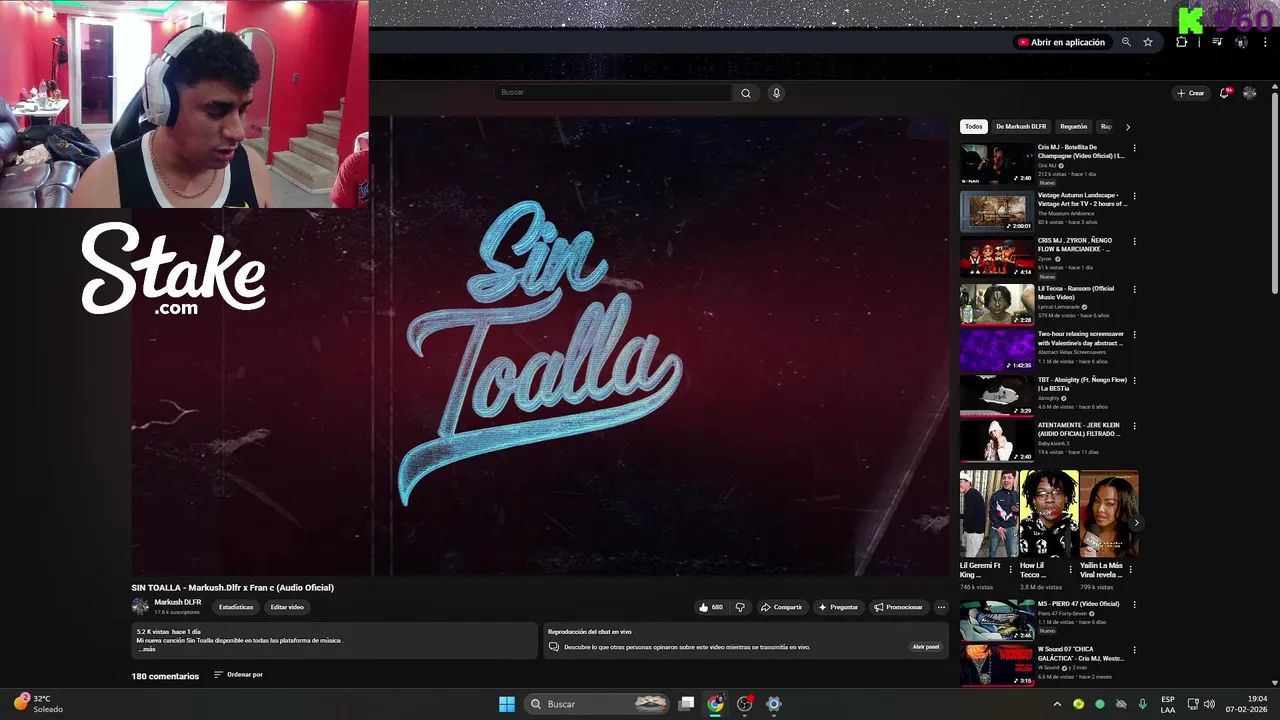
Task: Select the "Reguetón" filter chip
Action: point(1074,127)
